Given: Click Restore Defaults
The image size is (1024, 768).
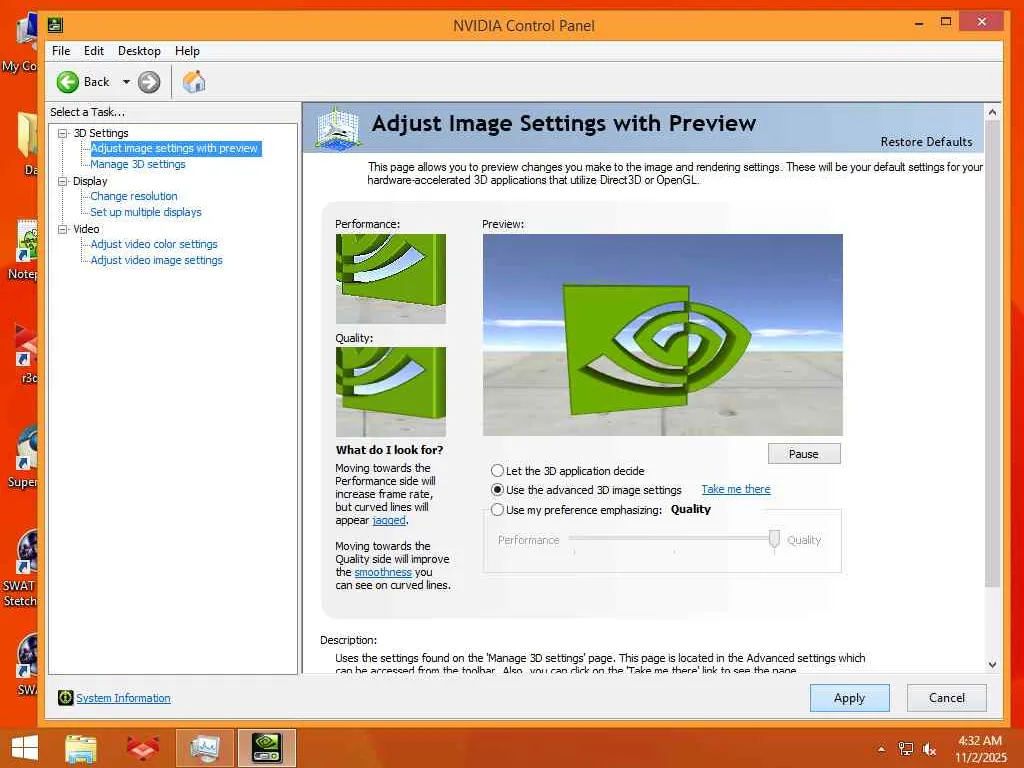Looking at the screenshot, I should click(926, 142).
